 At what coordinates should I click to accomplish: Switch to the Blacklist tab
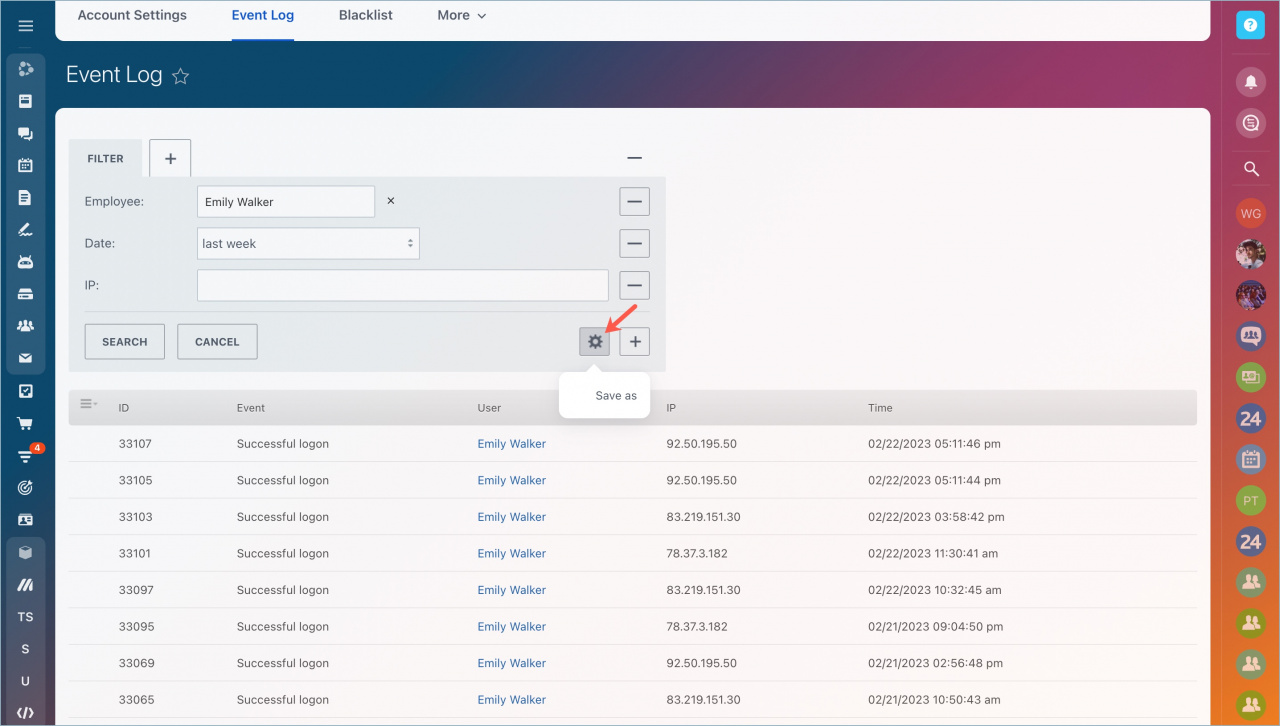pos(366,16)
